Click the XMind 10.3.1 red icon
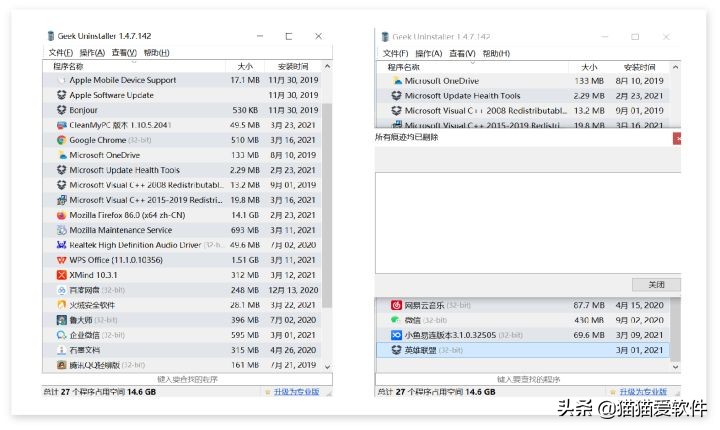The image size is (720, 430). [61, 275]
